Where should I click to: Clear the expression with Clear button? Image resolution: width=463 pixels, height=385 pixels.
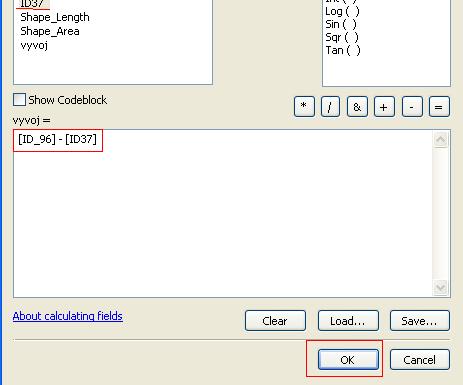(x=275, y=321)
